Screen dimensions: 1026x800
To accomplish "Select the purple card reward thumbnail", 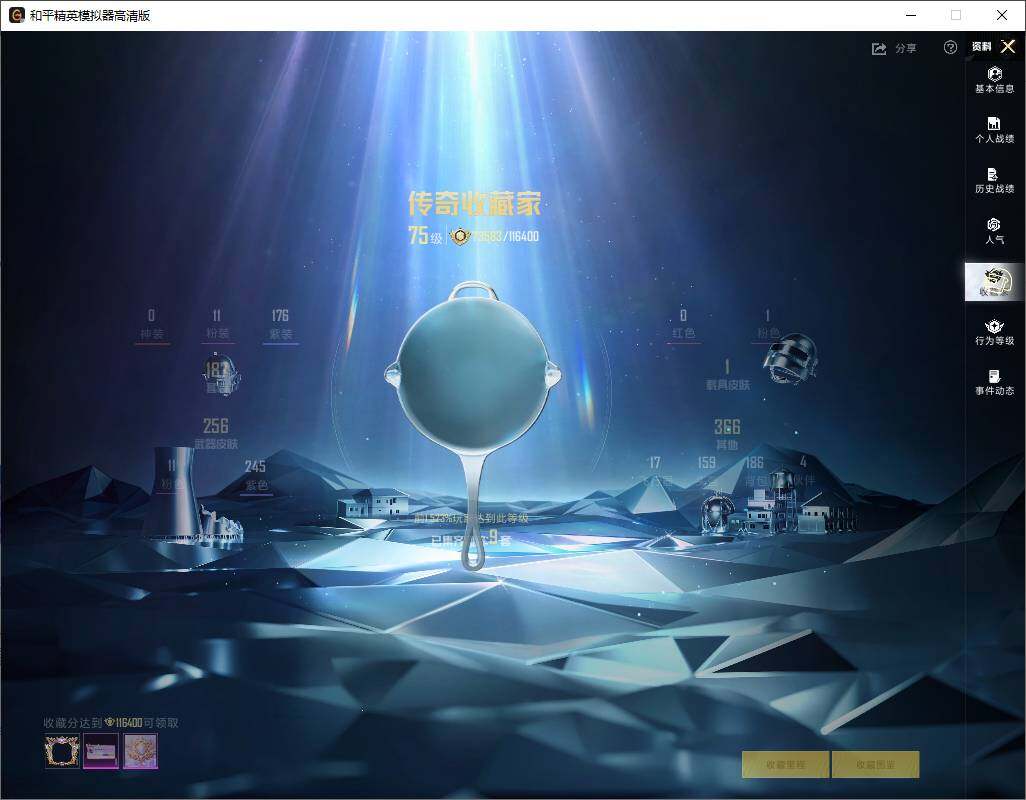I will click(101, 750).
